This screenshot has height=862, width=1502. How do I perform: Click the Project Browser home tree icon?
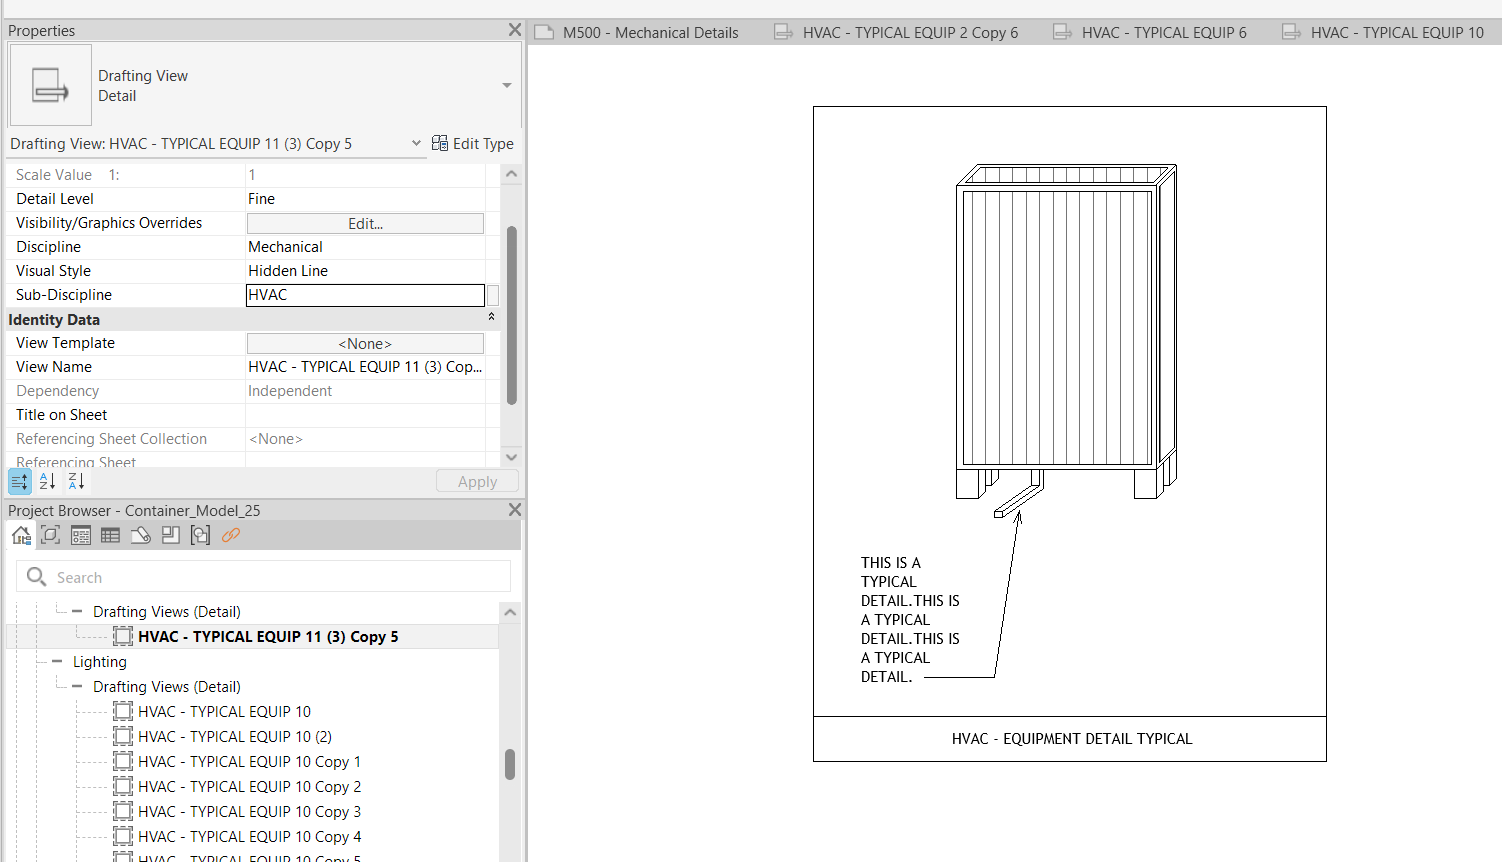21,535
